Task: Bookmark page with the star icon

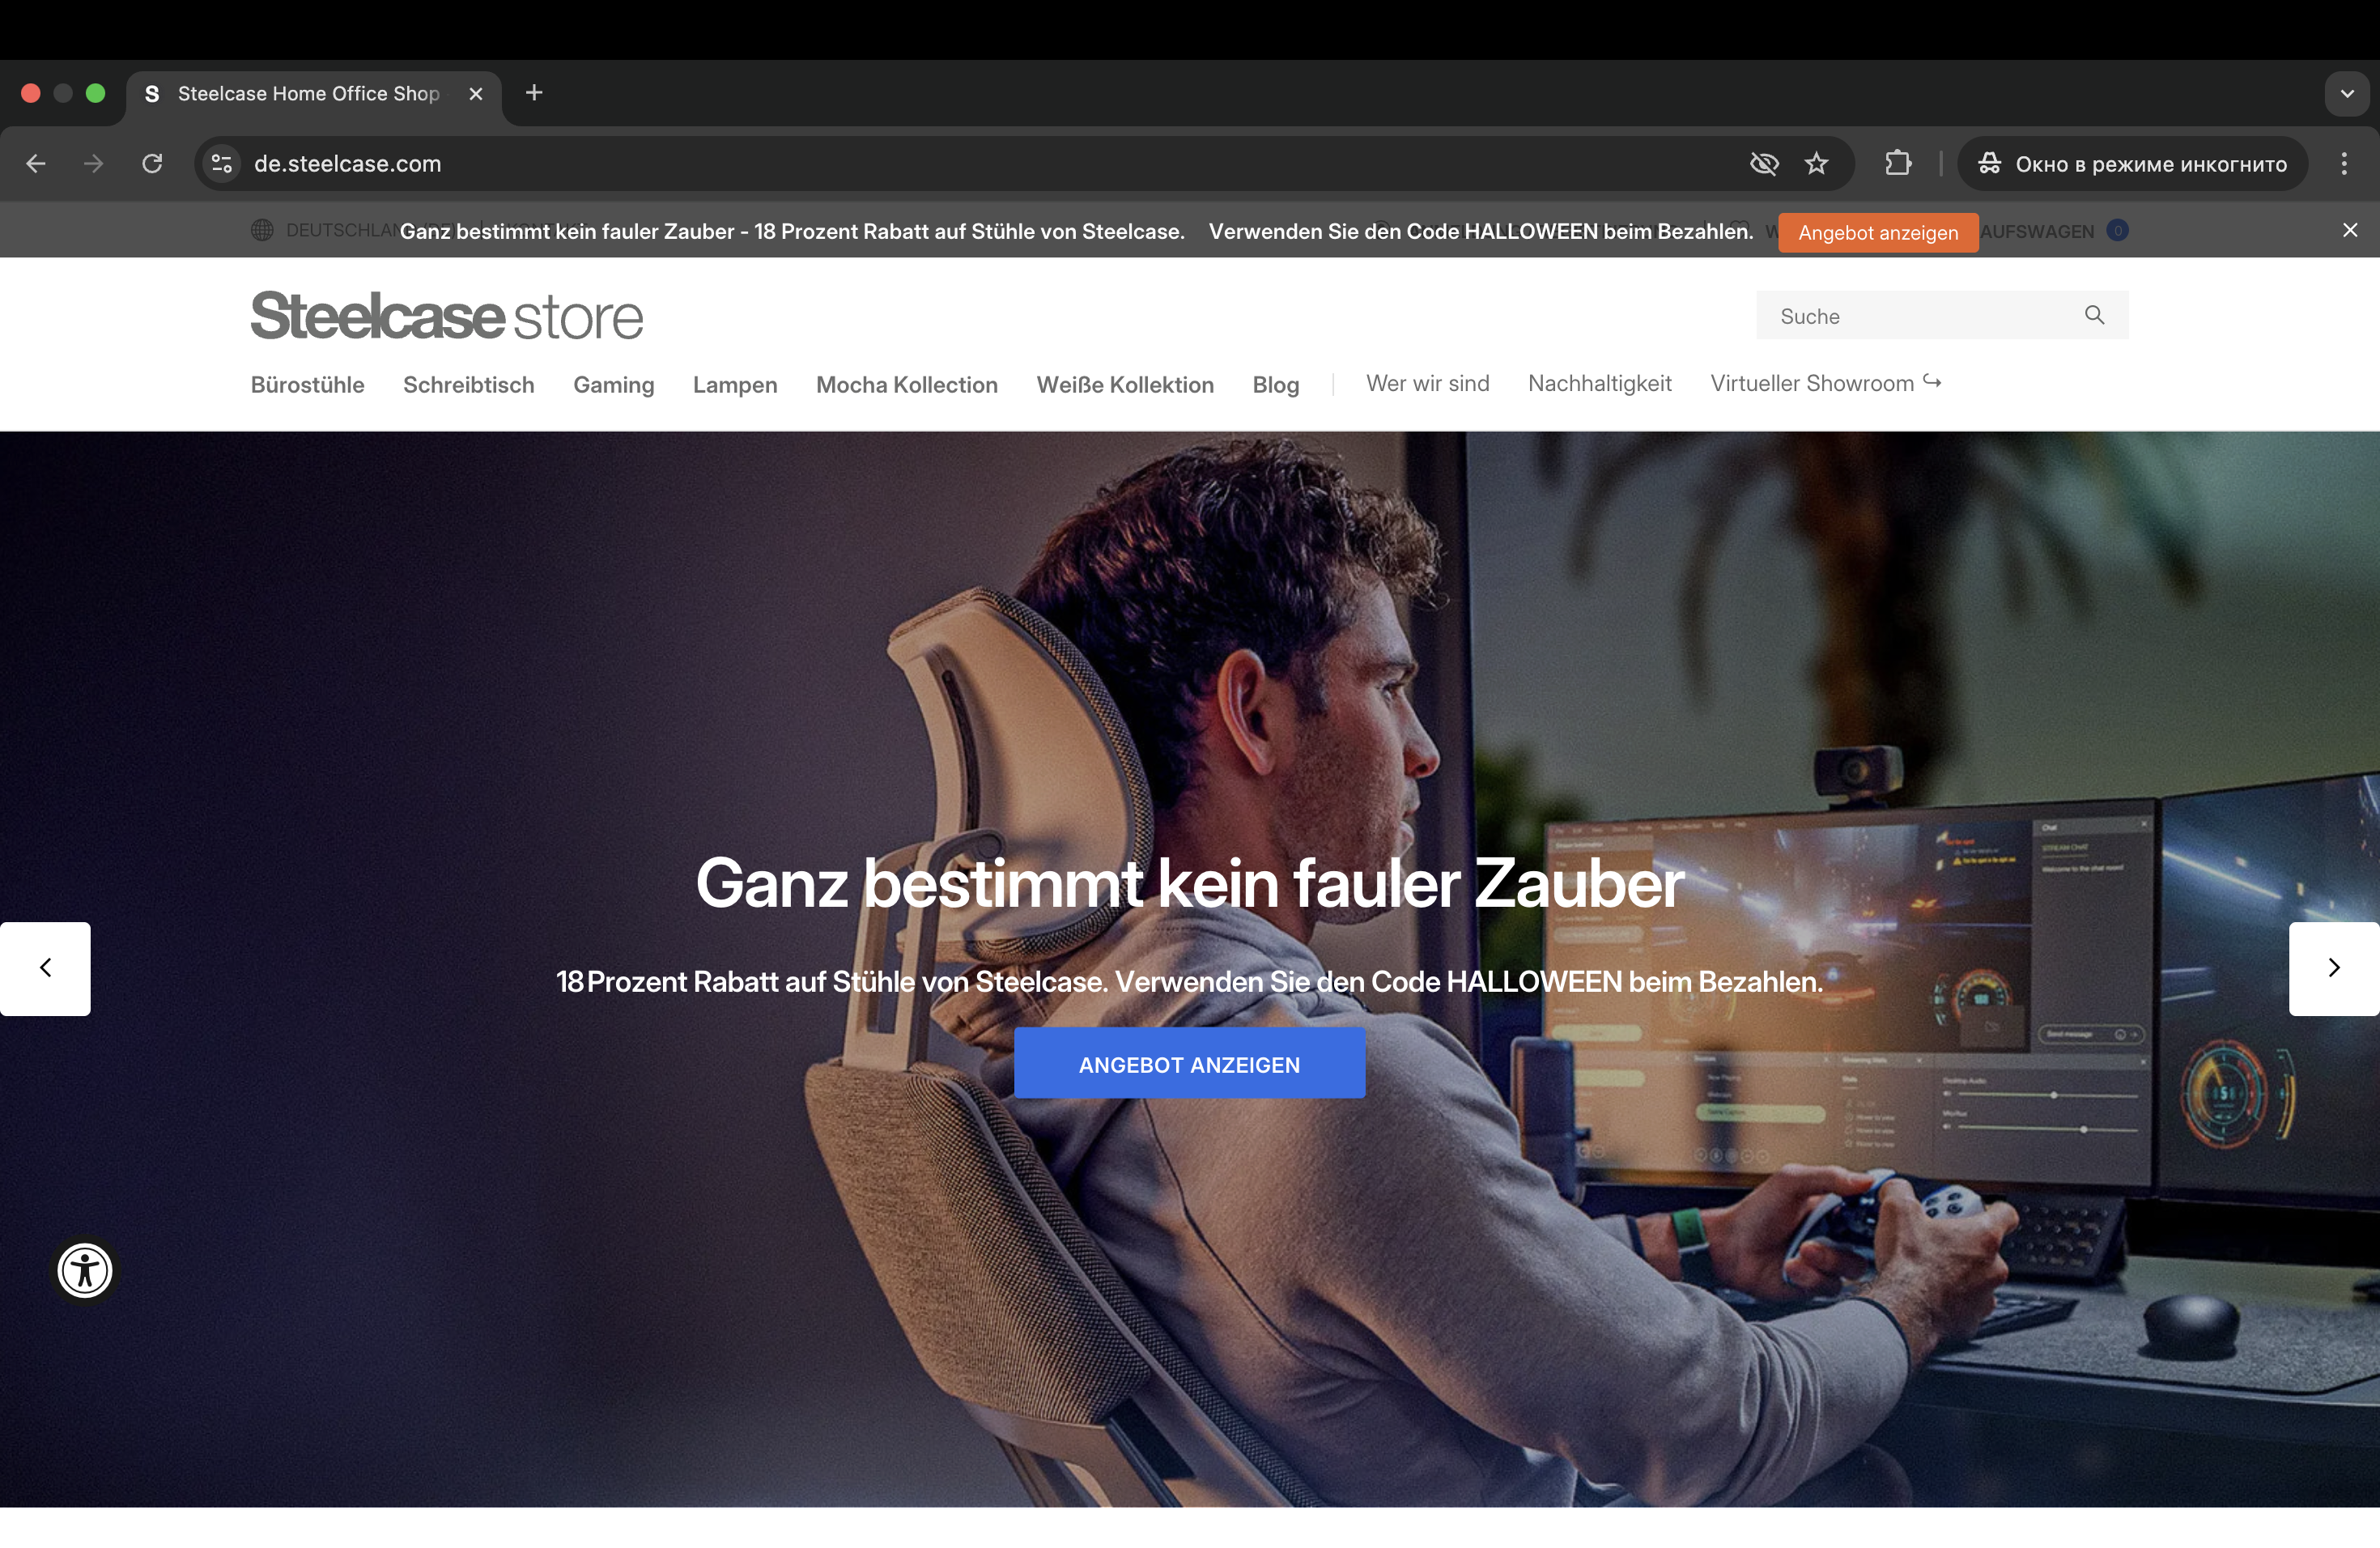Action: [1816, 163]
